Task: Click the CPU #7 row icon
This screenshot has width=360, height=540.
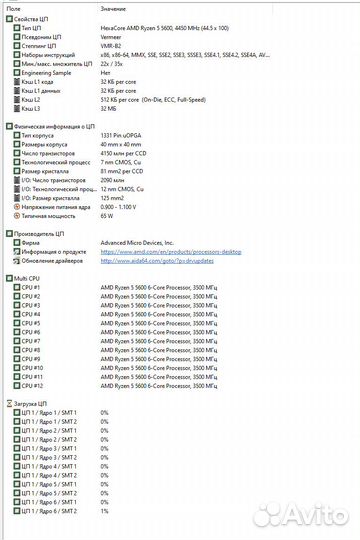Action: (17, 341)
